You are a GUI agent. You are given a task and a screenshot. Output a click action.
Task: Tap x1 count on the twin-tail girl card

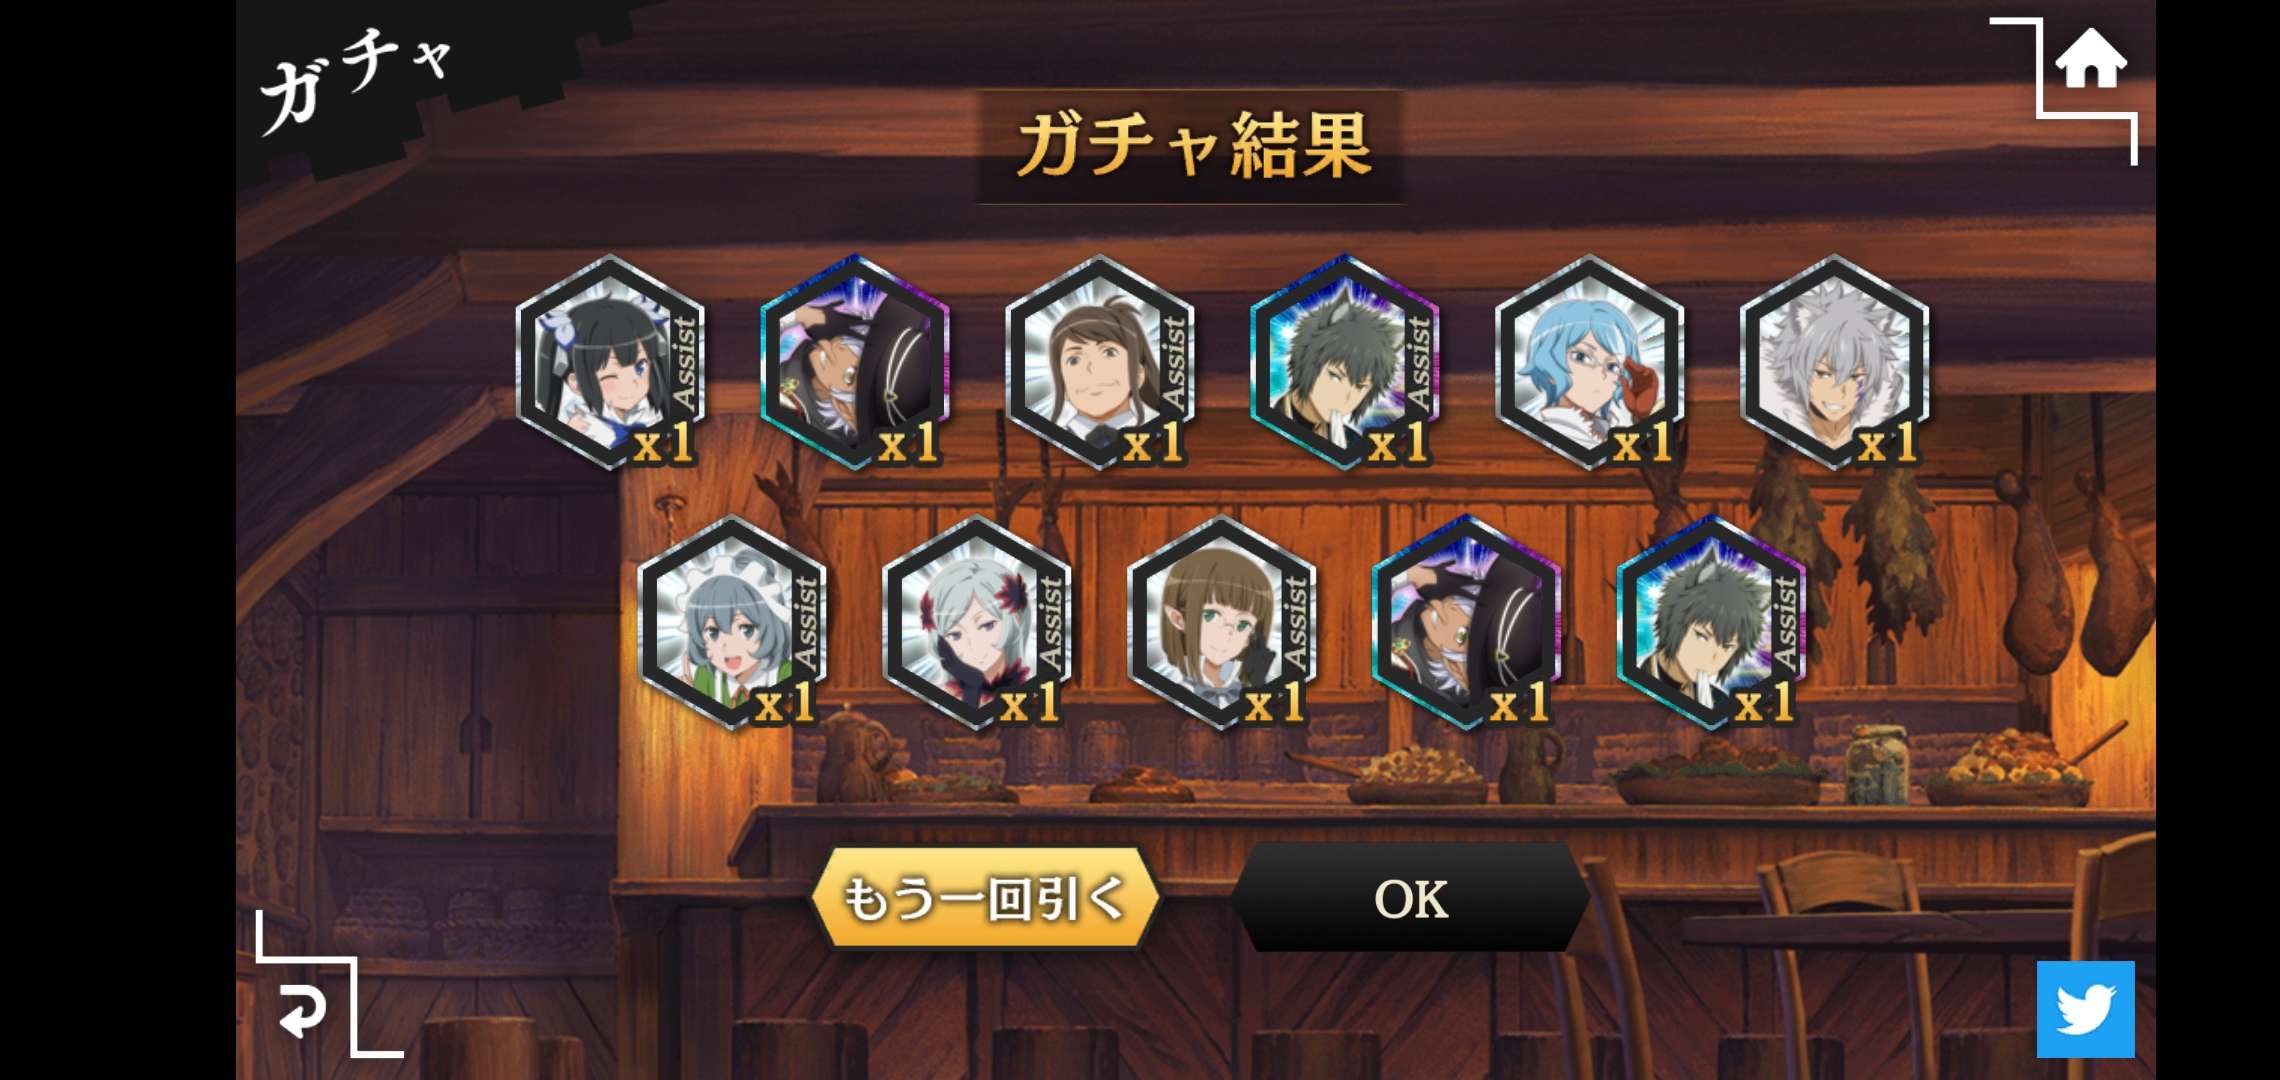(x=664, y=443)
